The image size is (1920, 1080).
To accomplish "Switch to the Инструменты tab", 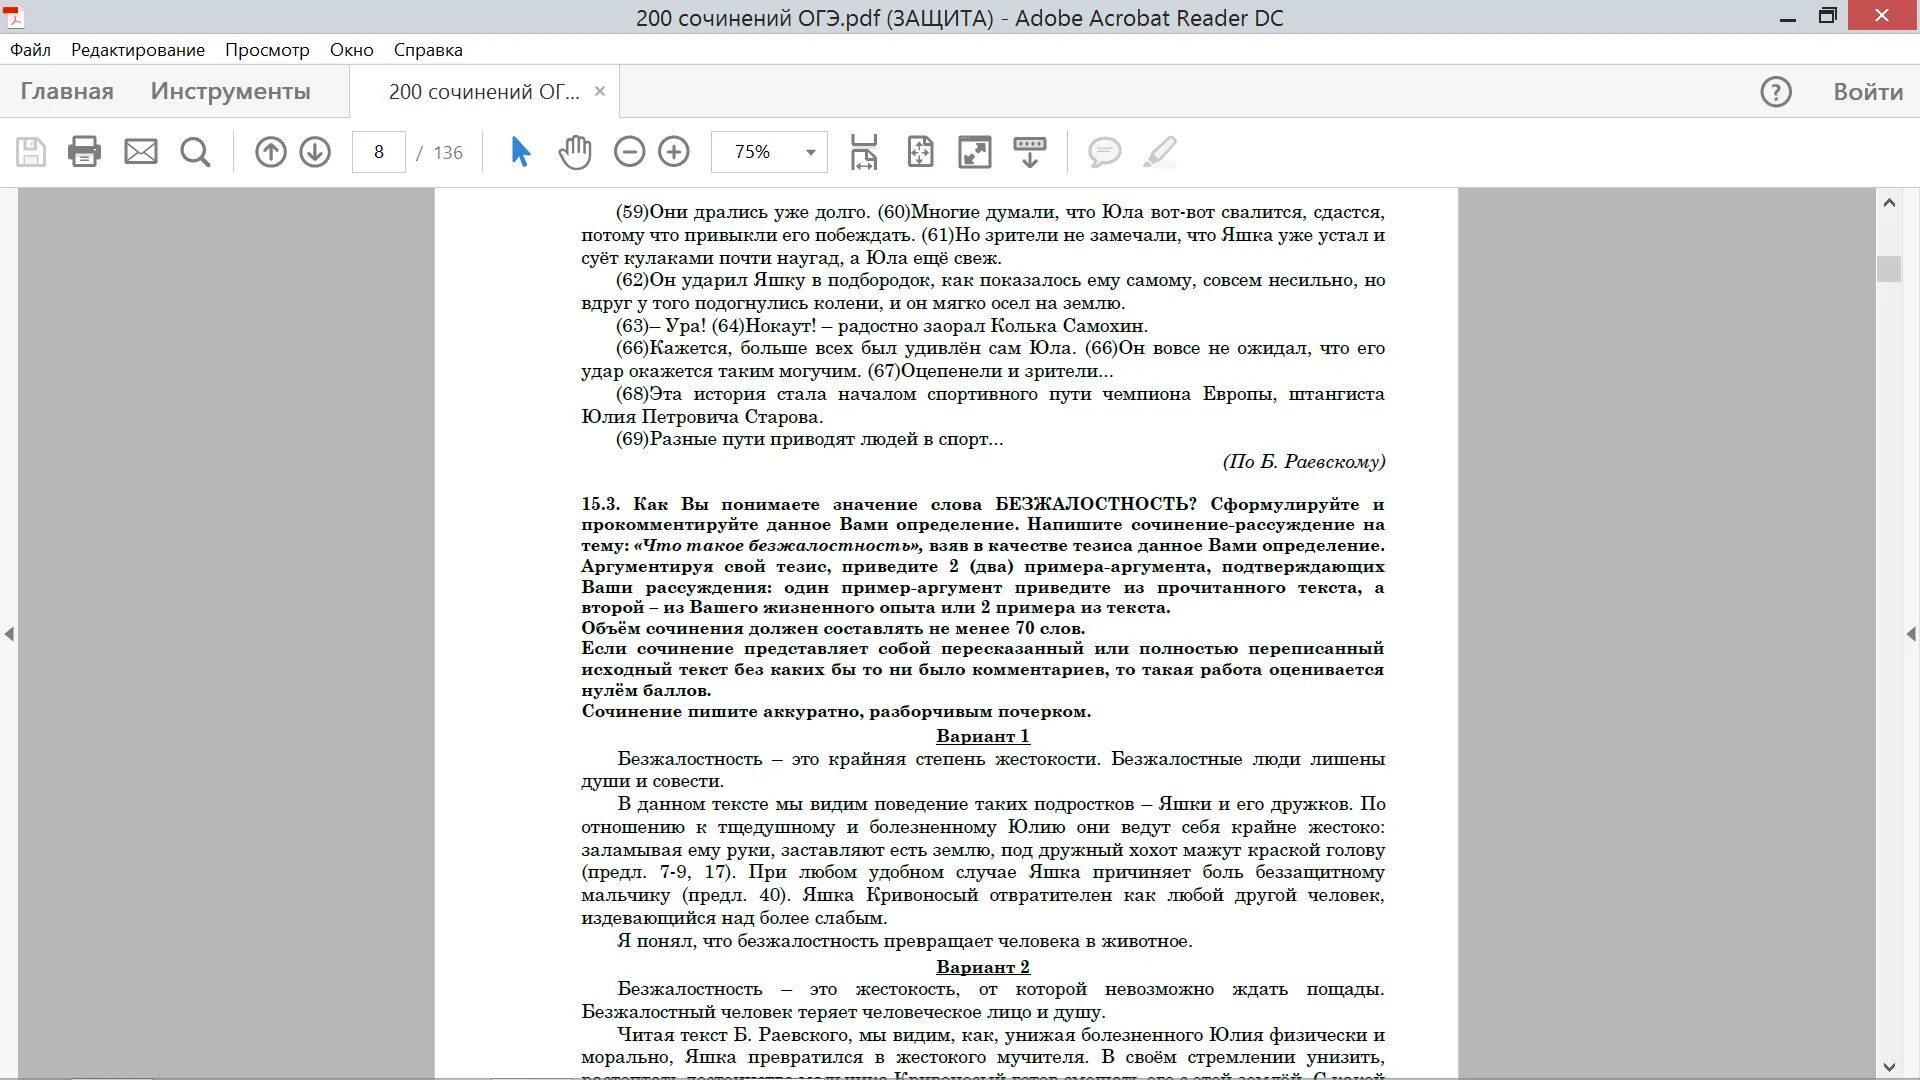I will [x=231, y=91].
